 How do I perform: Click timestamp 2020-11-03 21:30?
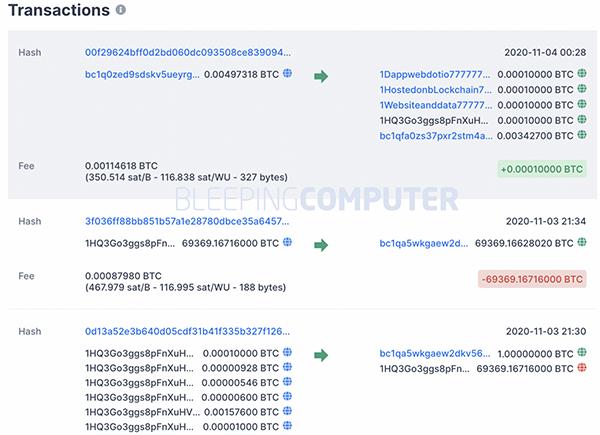[546, 331]
